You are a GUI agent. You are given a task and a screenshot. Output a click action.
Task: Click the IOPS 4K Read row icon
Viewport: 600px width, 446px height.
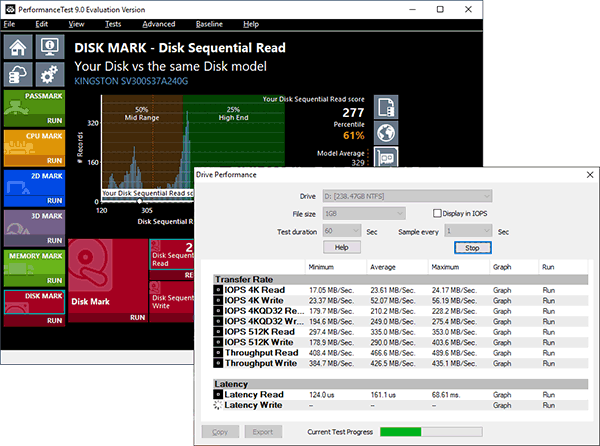click(218, 290)
